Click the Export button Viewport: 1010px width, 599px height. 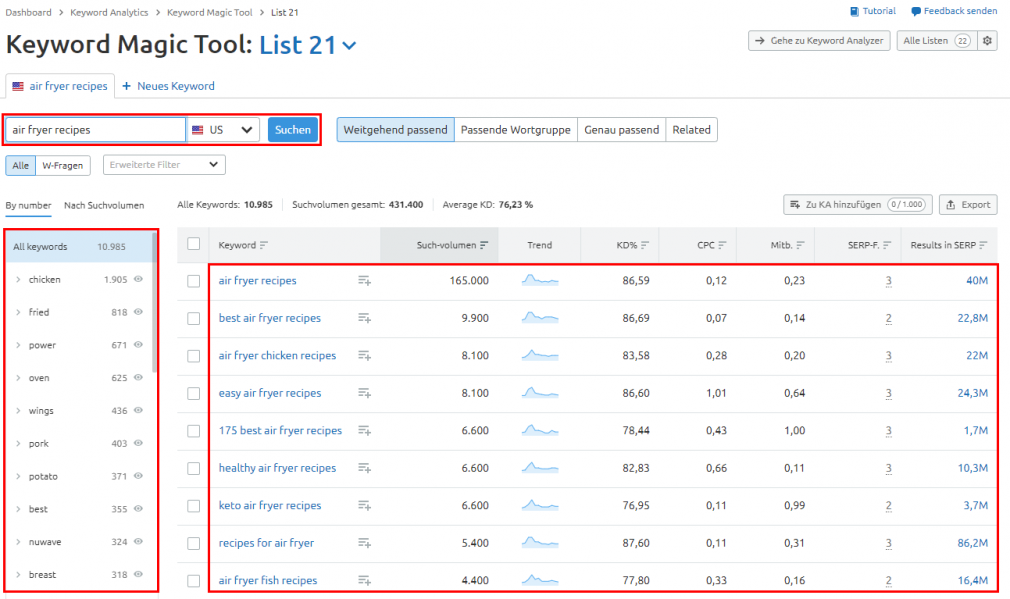point(968,205)
